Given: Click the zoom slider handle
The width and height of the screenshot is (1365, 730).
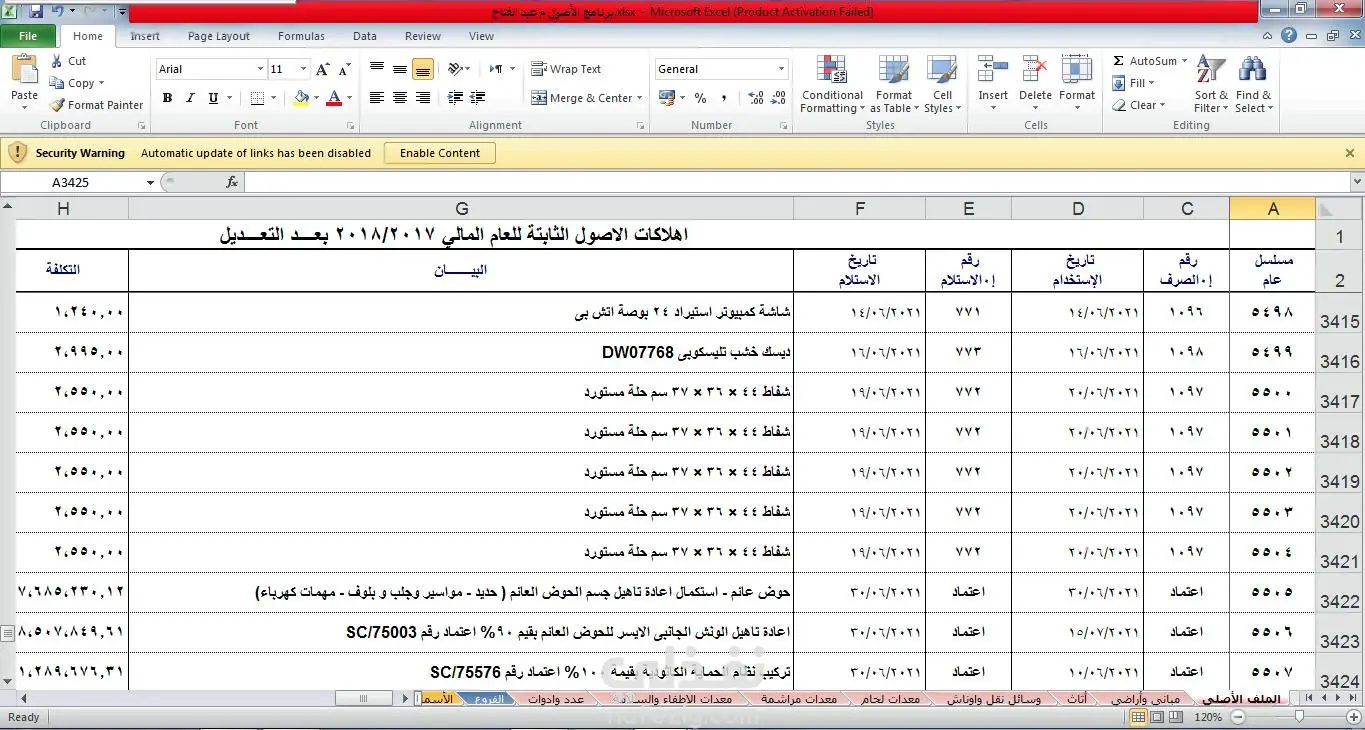Looking at the screenshot, I should tap(1298, 717).
